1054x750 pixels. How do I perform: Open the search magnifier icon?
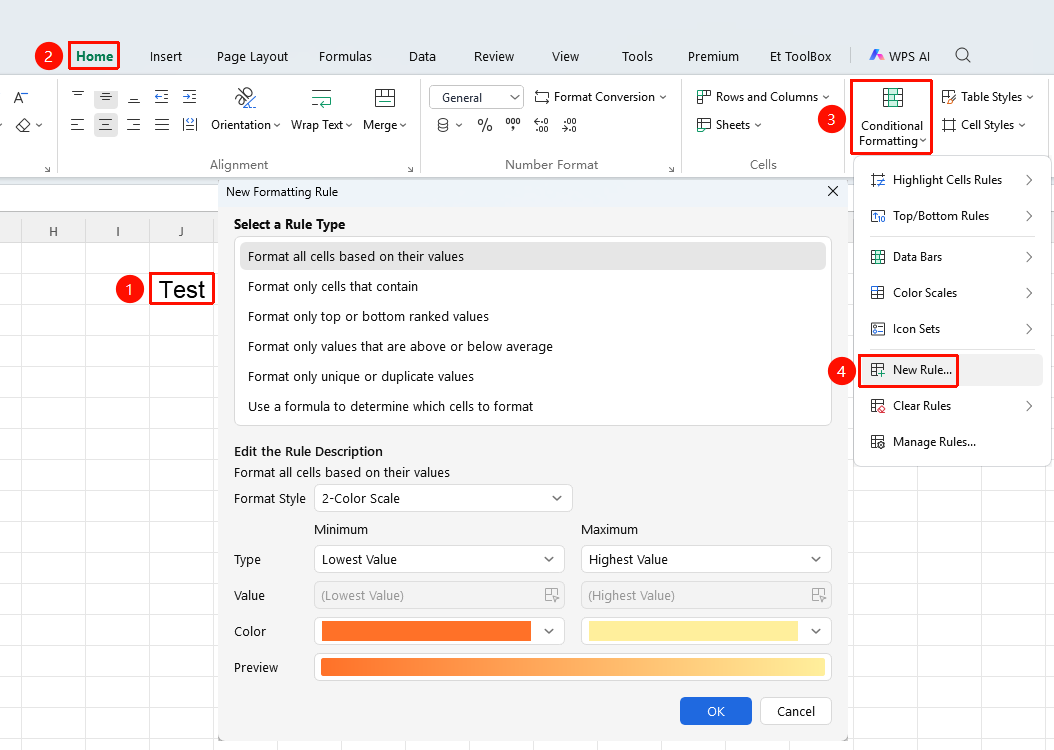point(963,56)
